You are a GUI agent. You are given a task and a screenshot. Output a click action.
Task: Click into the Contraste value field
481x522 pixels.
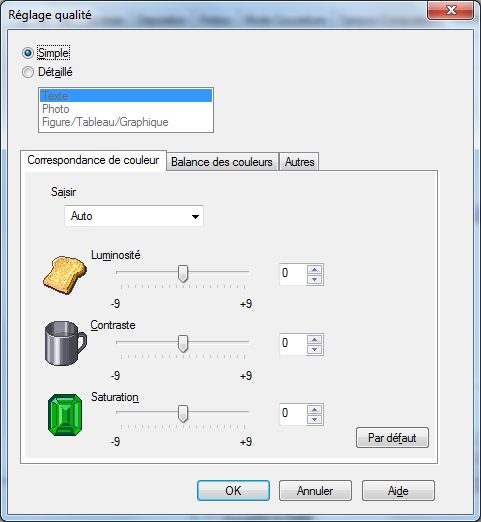[293, 344]
